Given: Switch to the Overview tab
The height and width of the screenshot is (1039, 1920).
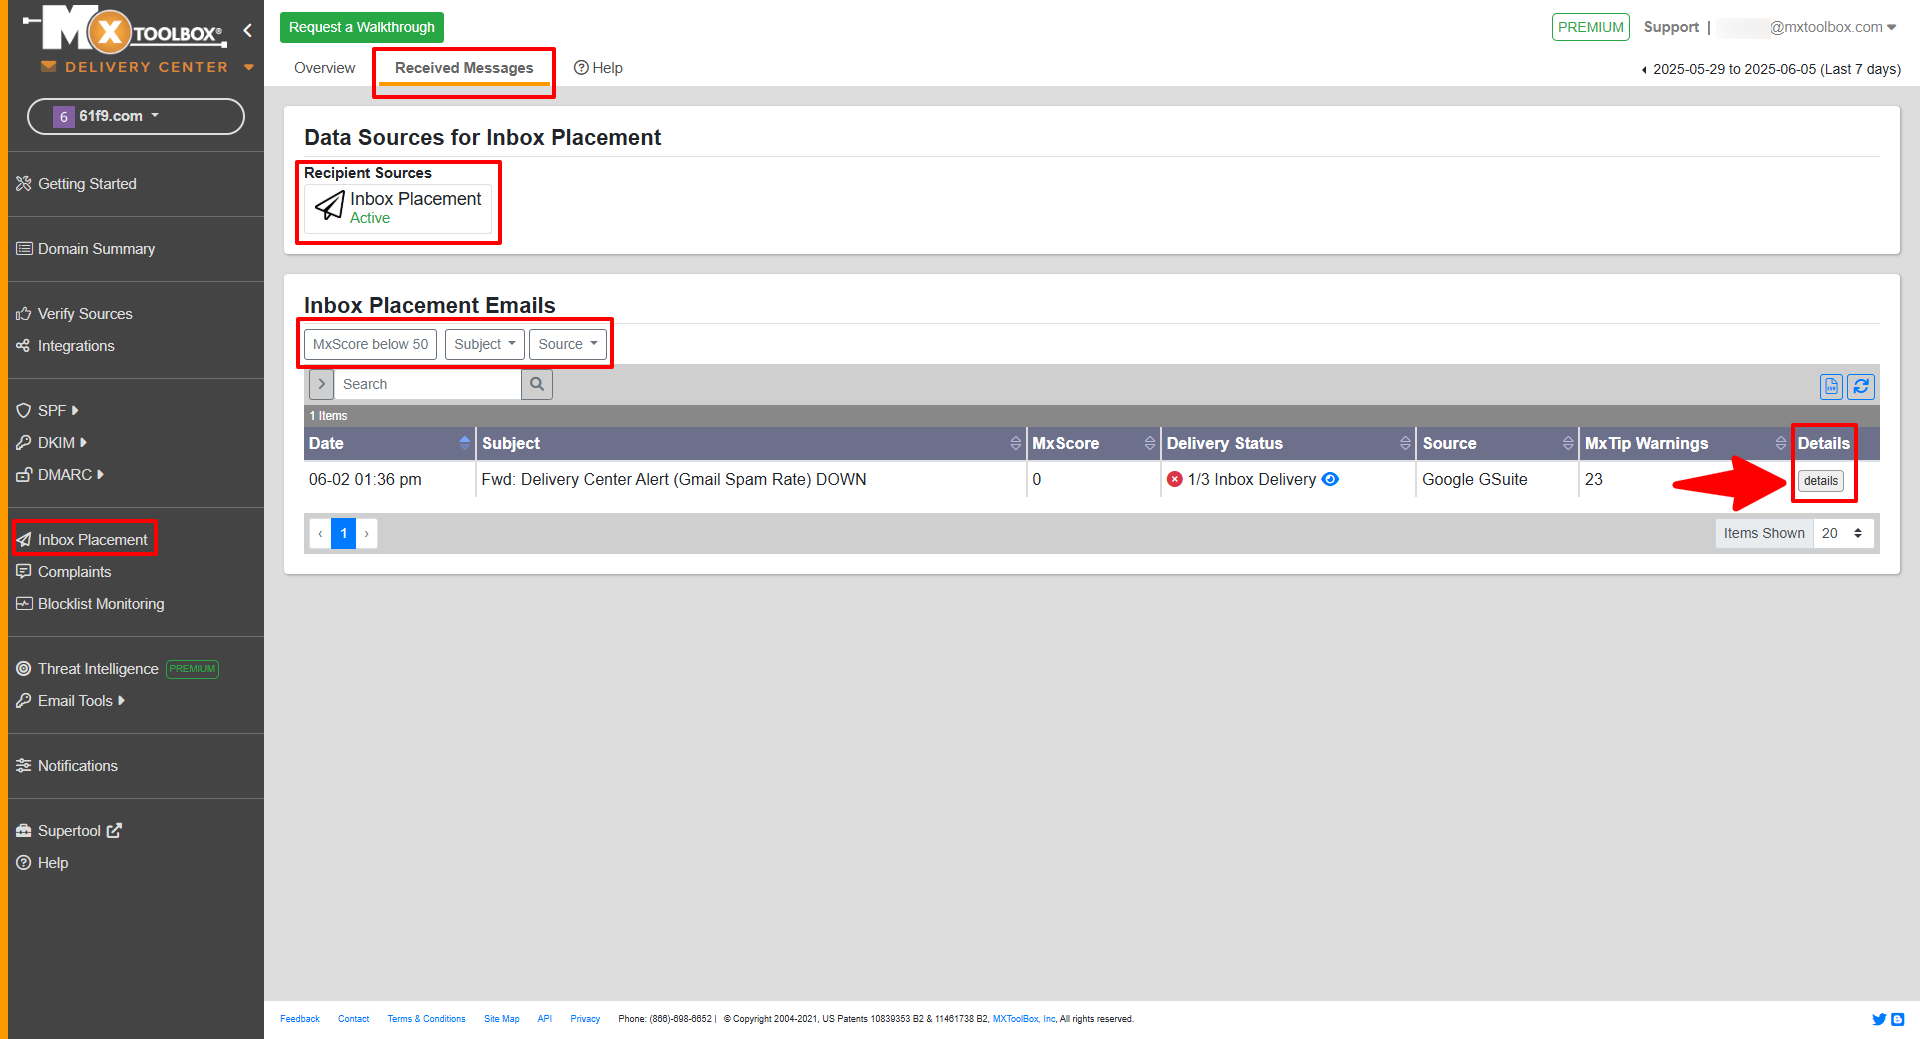Looking at the screenshot, I should pyautogui.click(x=324, y=67).
